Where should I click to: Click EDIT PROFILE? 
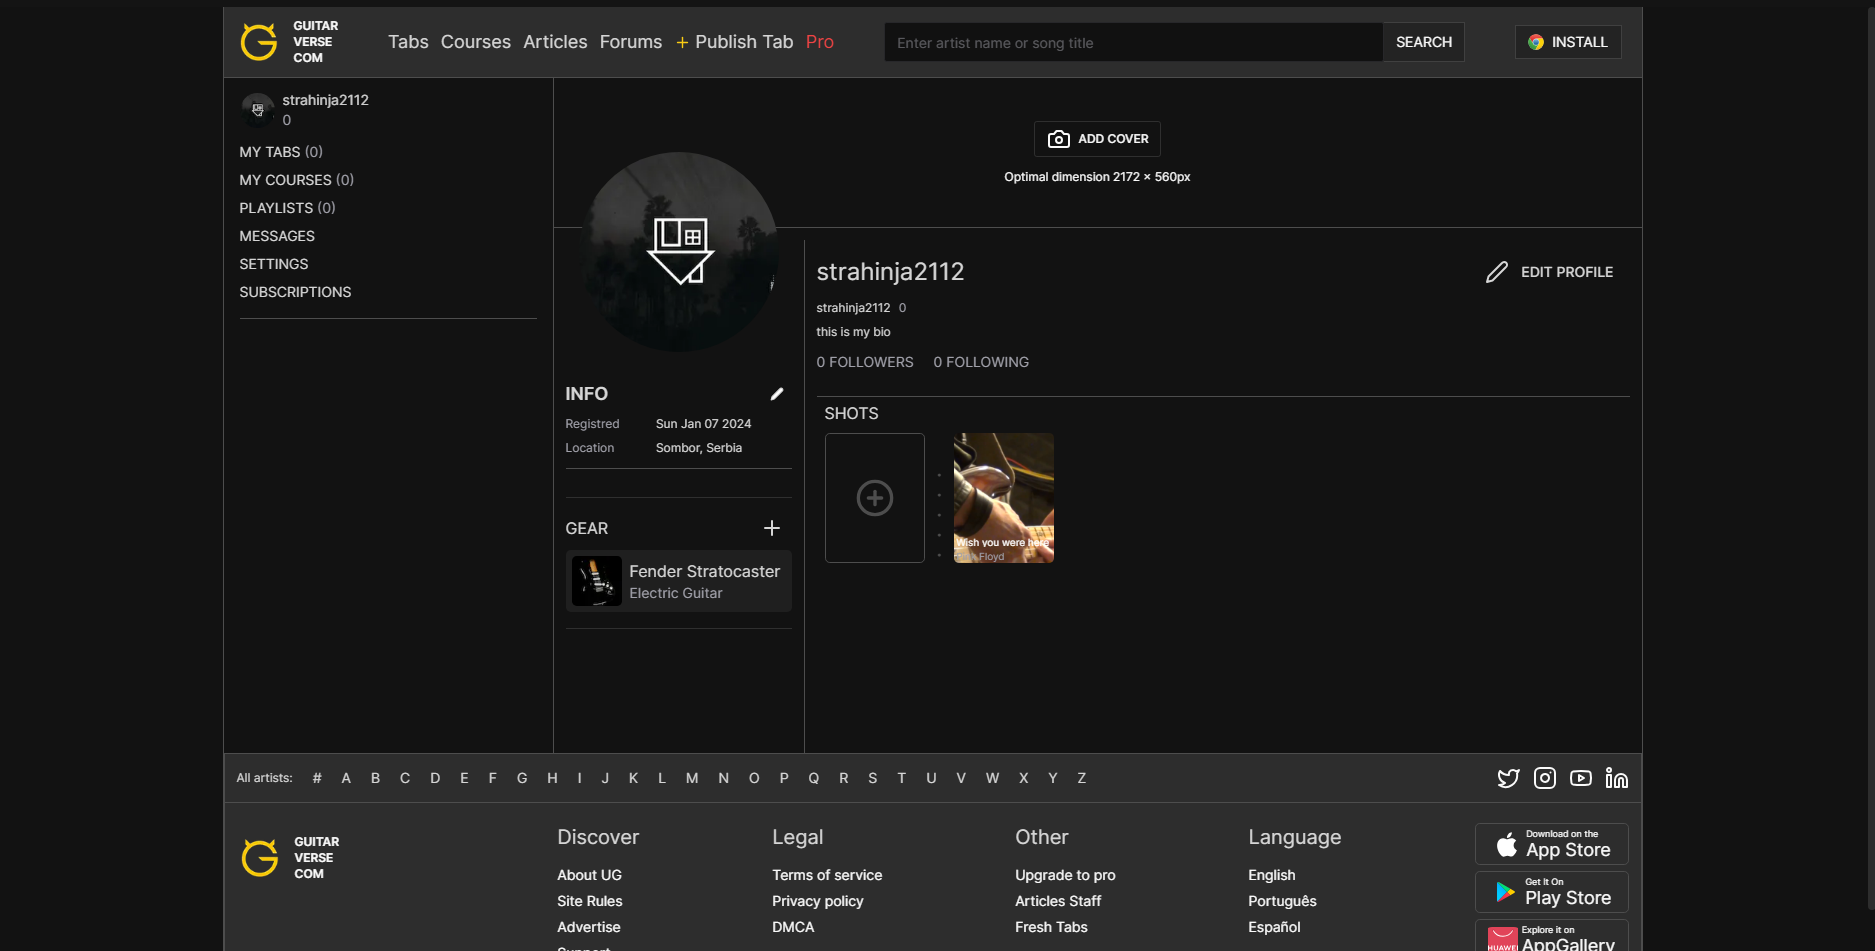tap(1550, 272)
